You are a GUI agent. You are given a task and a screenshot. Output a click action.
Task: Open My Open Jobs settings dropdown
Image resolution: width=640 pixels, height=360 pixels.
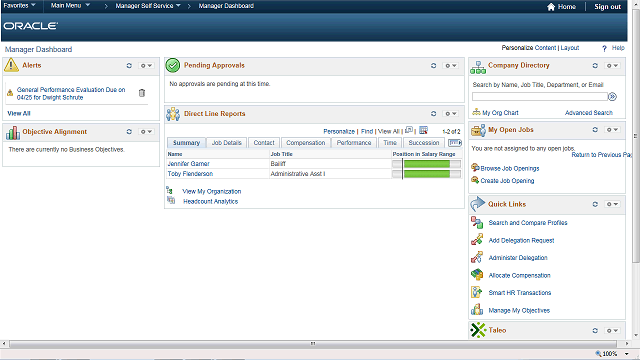click(612, 129)
